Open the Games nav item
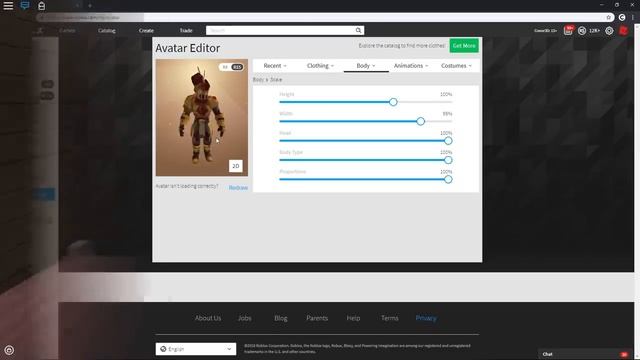This screenshot has height=360, width=640. pyautogui.click(x=67, y=31)
